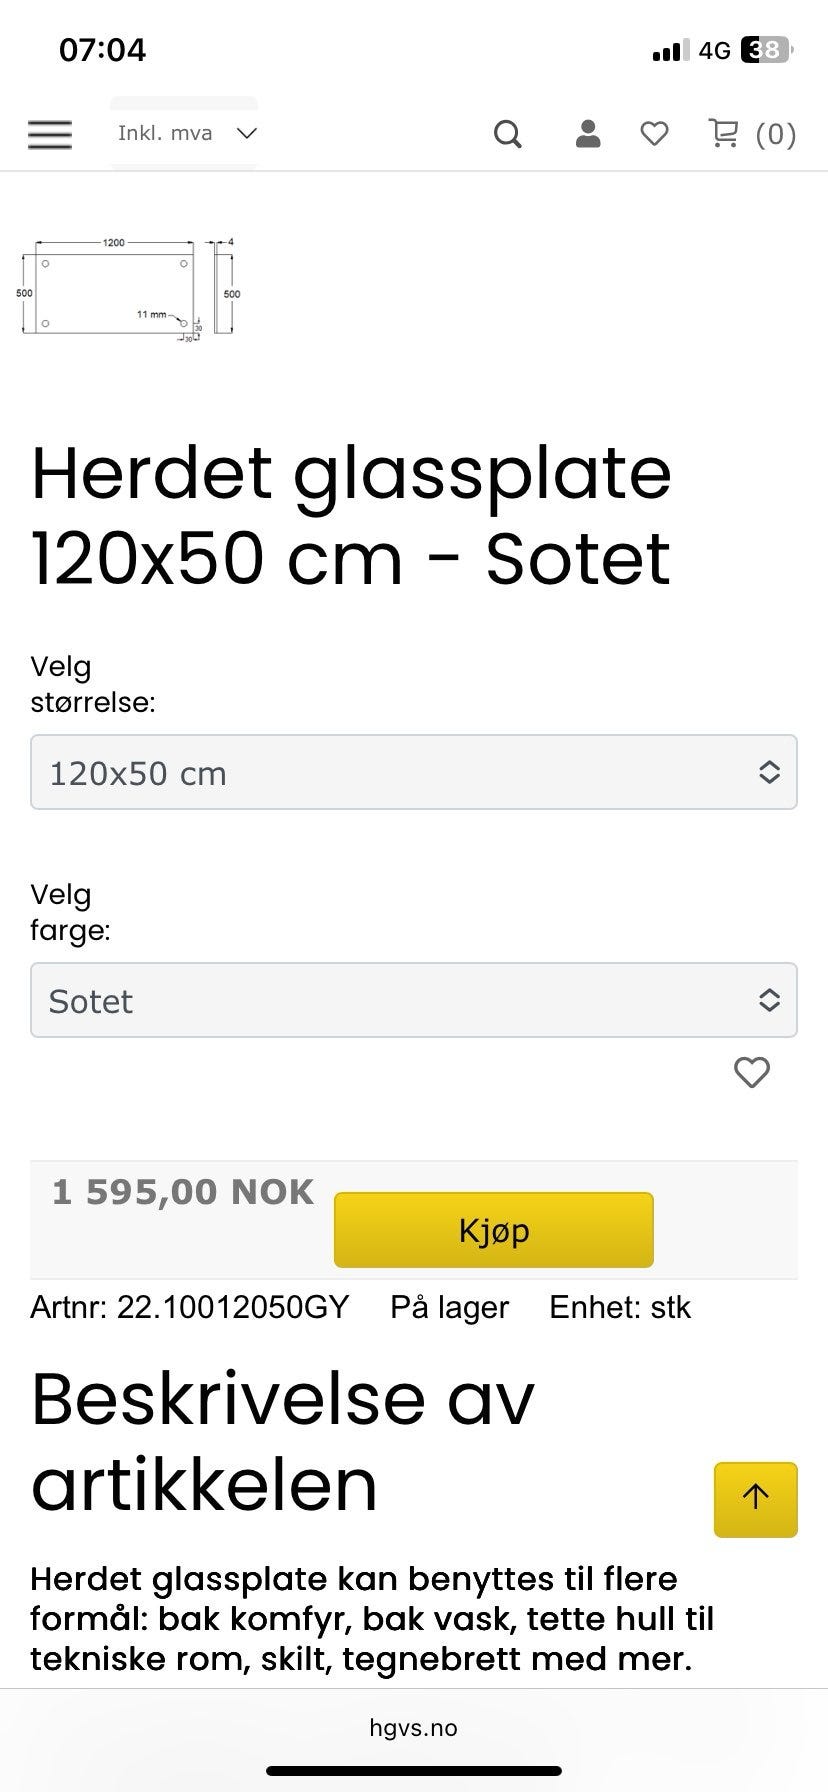
Task: Expand the Inkl. mva dropdown
Action: [184, 133]
